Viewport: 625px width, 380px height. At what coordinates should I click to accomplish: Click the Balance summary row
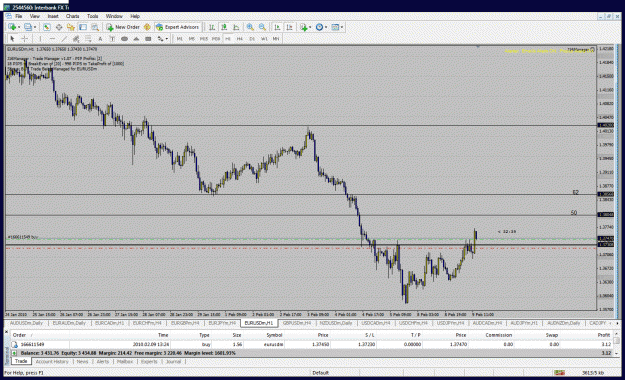pos(311,353)
